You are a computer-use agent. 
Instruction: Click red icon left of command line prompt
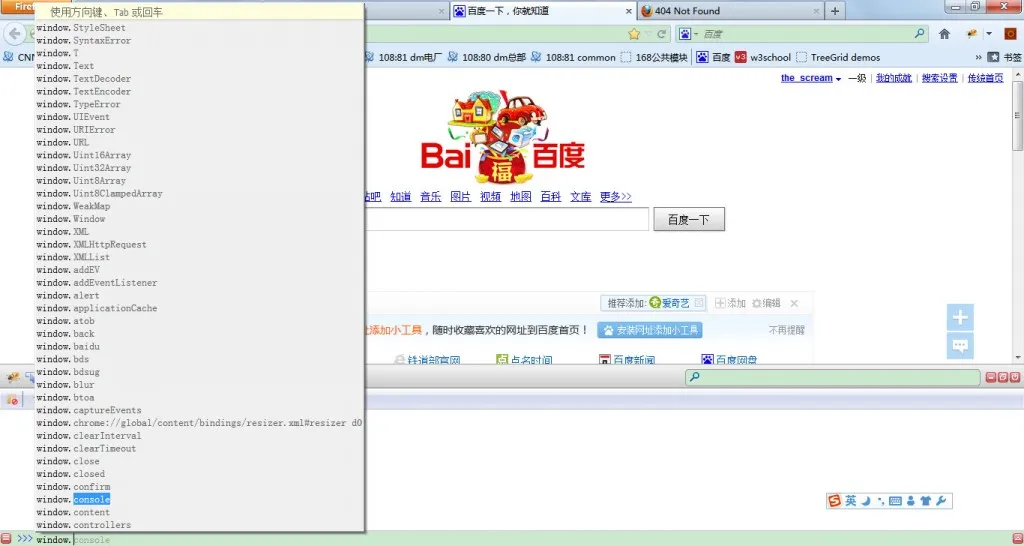[x=6, y=539]
